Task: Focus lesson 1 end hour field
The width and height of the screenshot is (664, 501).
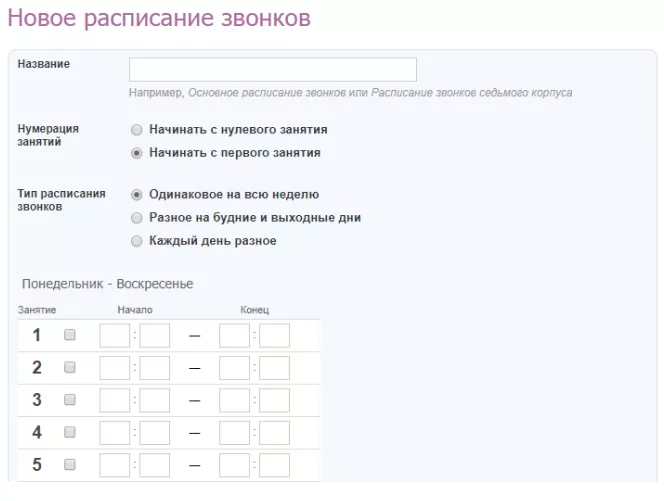Action: tap(234, 336)
